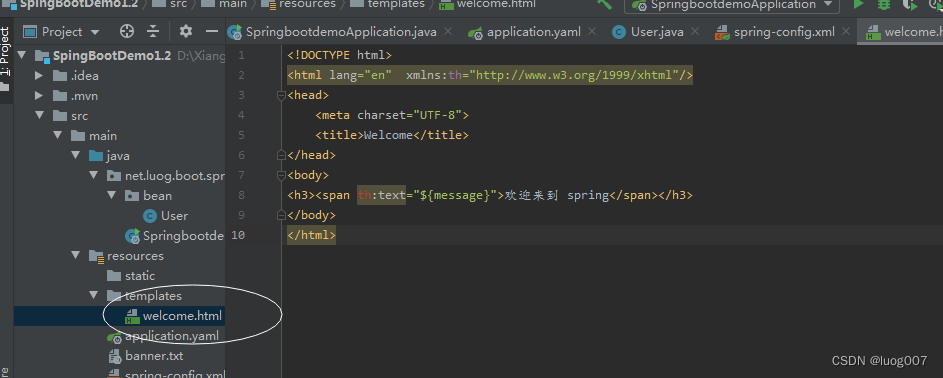Click the .mvn folder icon

[60, 96]
